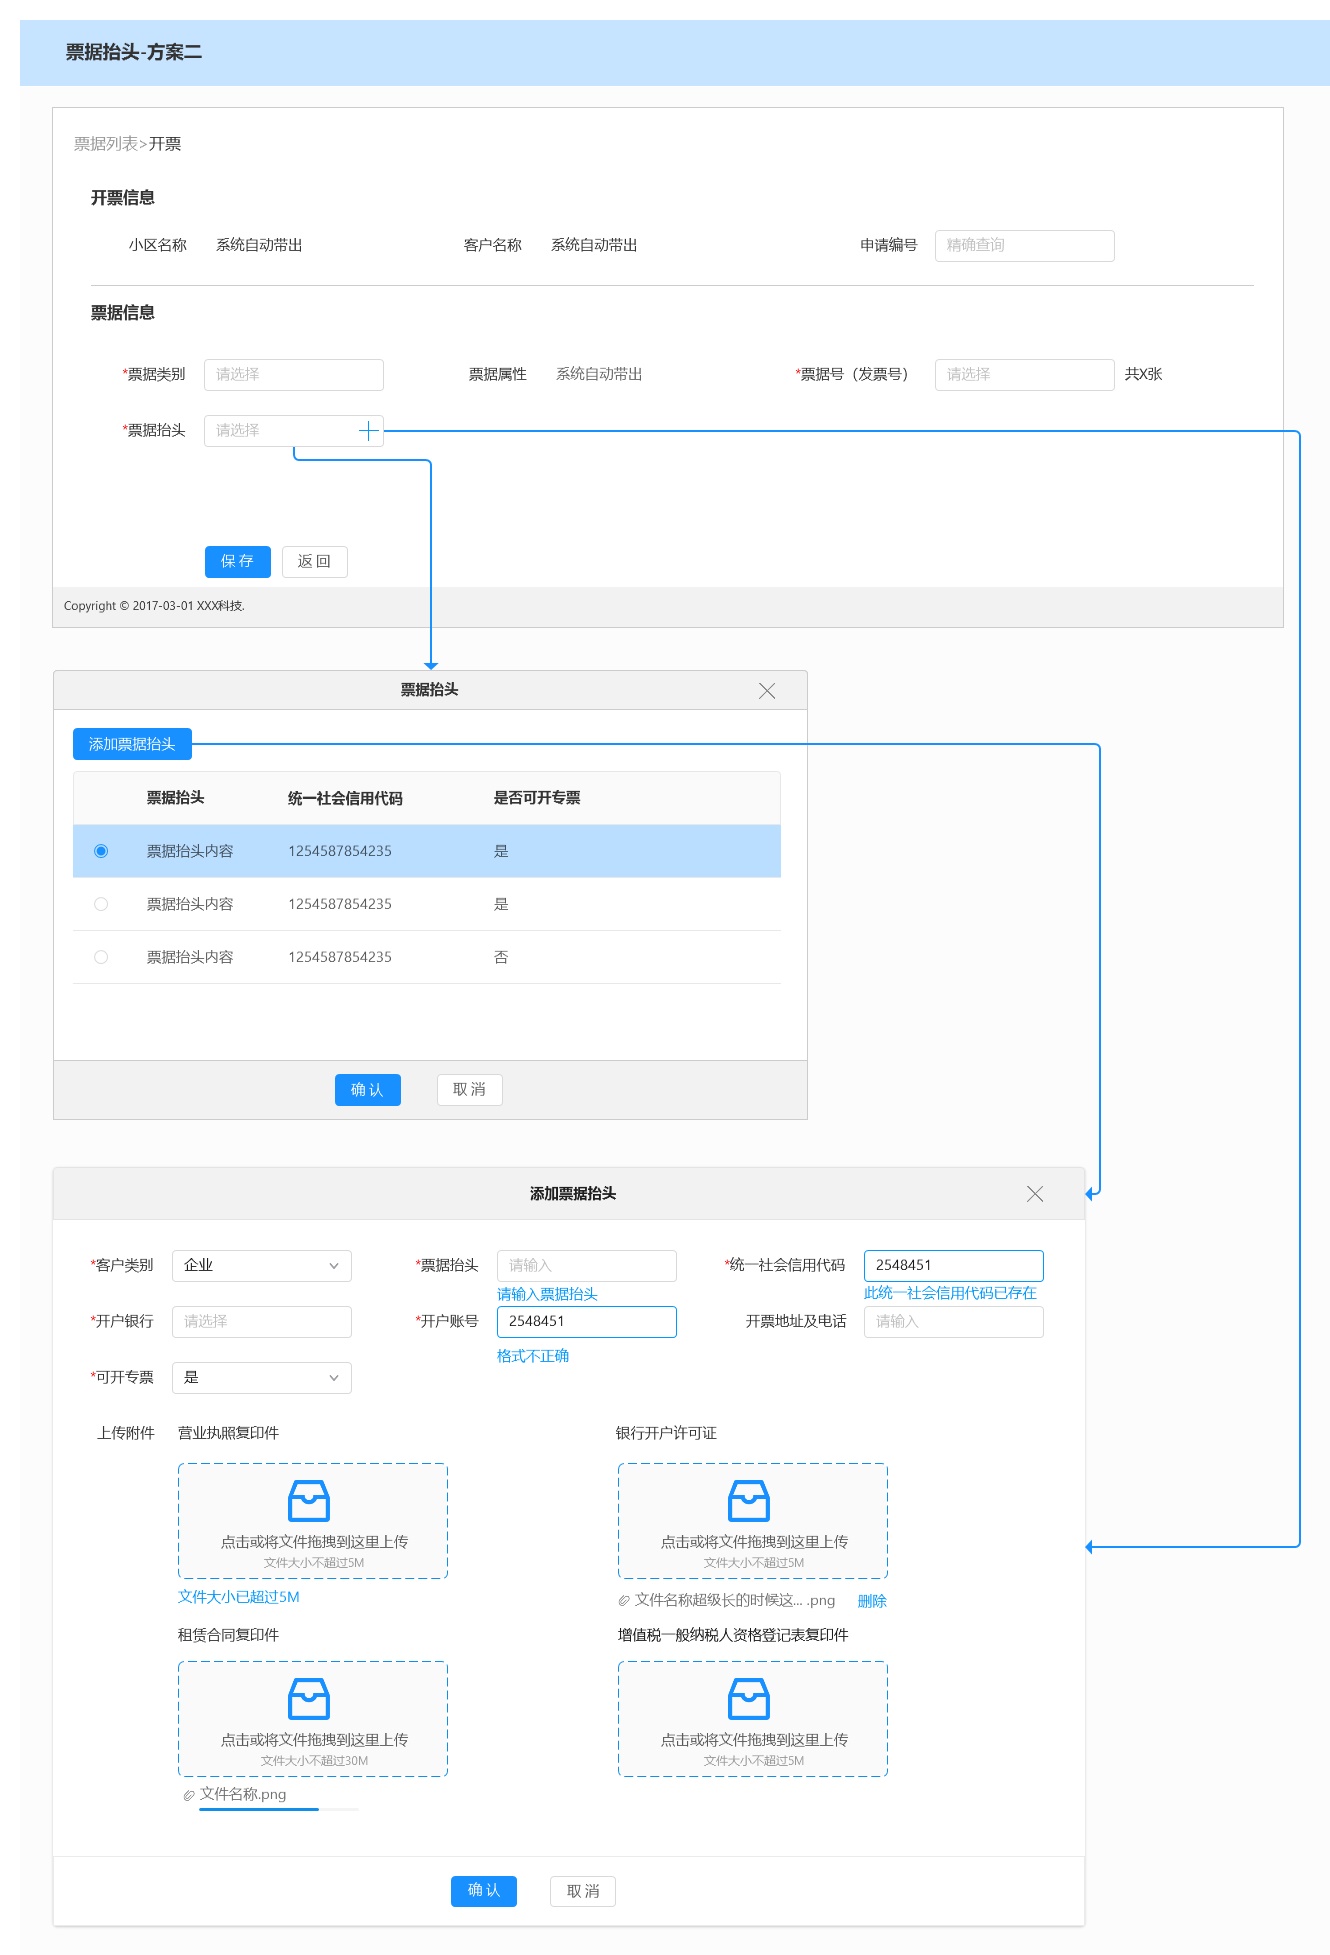Click the plus icon in 票据抬头 field
Screen dimensions: 1330x1955
point(368,431)
